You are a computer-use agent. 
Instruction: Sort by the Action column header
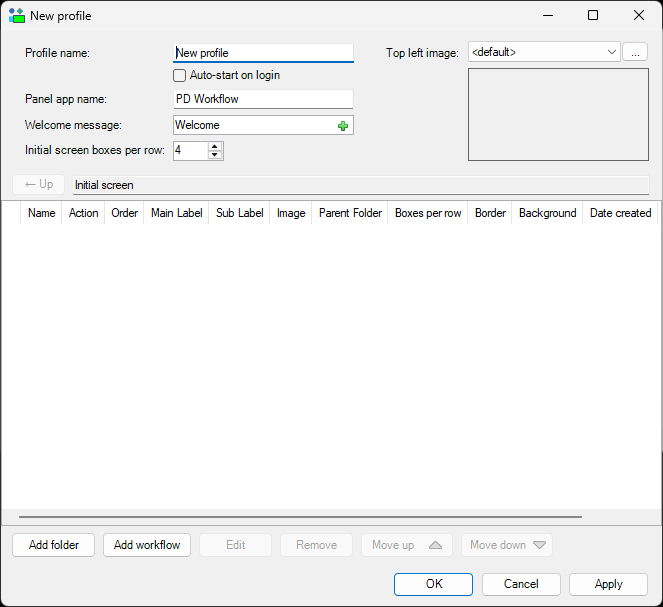(83, 213)
